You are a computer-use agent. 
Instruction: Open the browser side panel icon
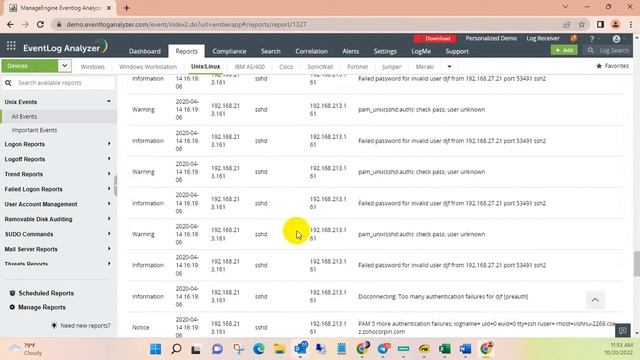600,24
